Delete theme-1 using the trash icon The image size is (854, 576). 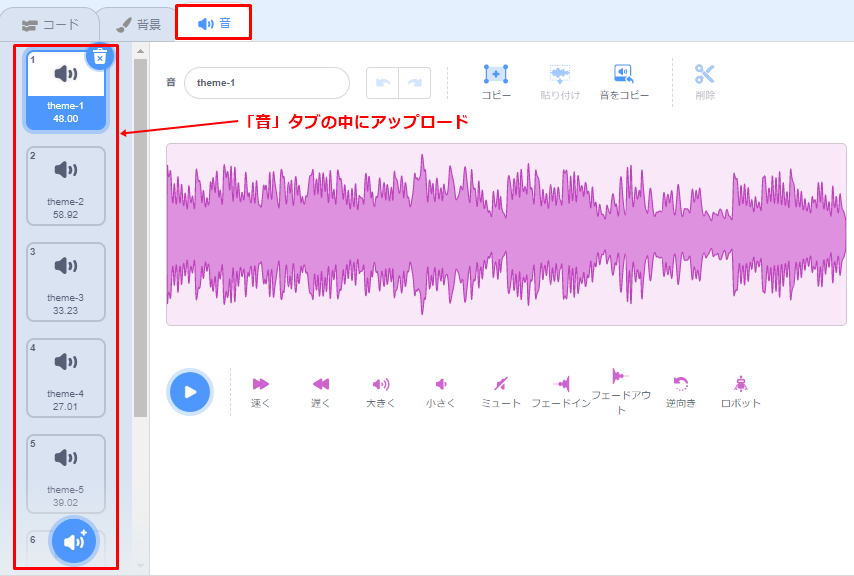coord(100,57)
